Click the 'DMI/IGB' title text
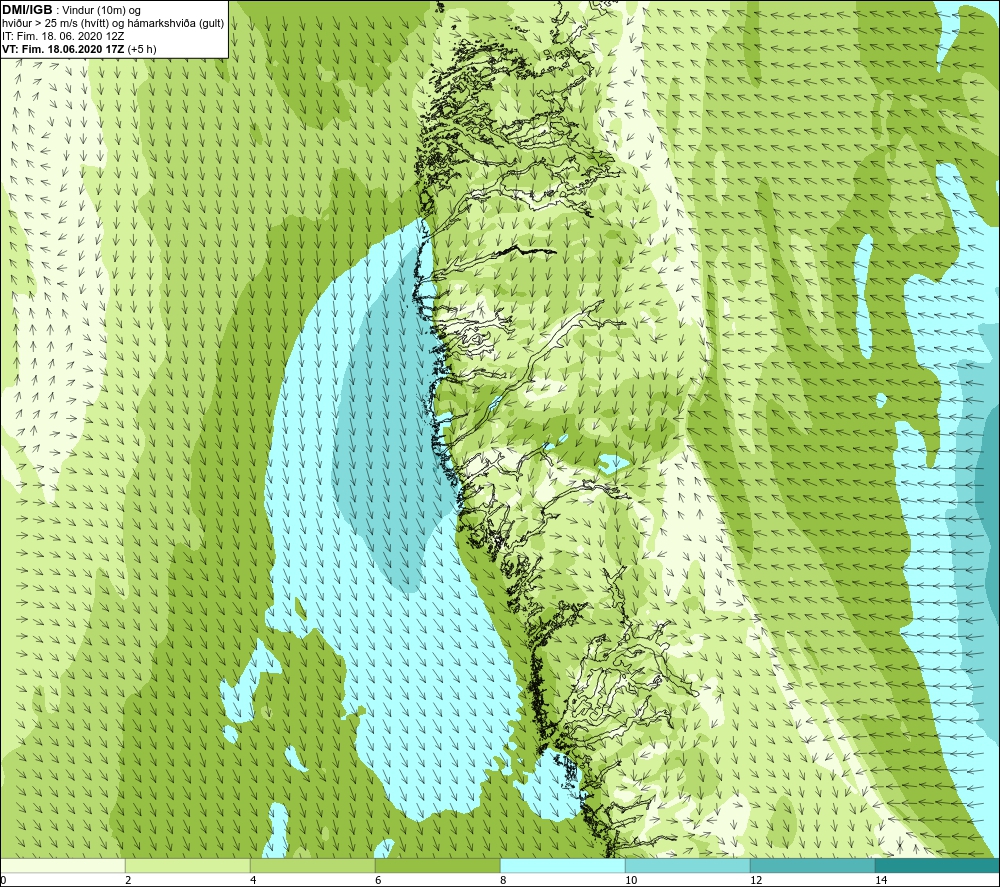The width and height of the screenshot is (1000, 887). click(x=27, y=10)
